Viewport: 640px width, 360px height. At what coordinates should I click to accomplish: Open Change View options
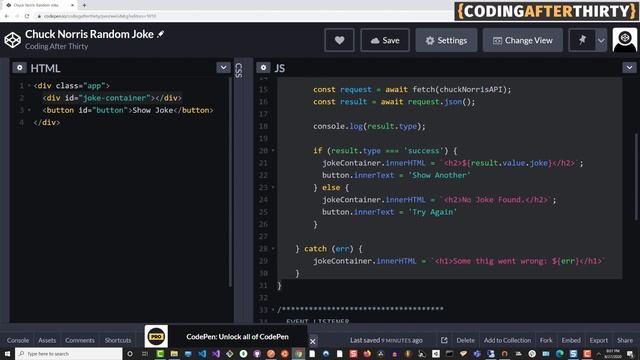tap(523, 40)
